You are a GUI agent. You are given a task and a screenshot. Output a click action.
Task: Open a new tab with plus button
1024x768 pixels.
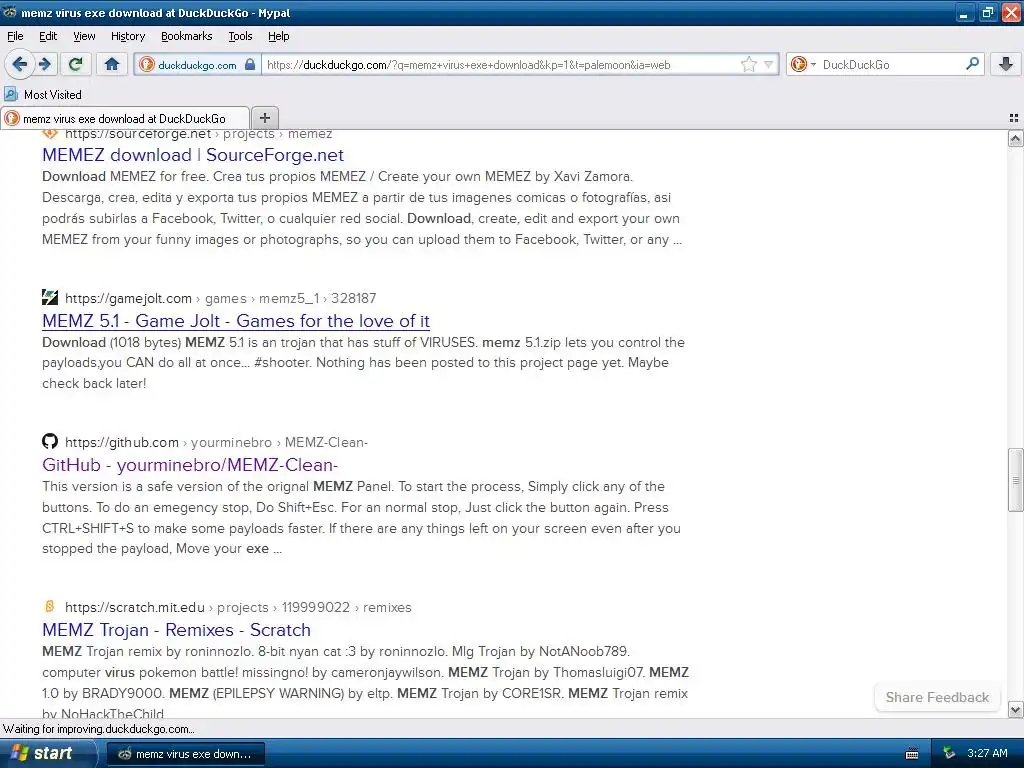264,118
